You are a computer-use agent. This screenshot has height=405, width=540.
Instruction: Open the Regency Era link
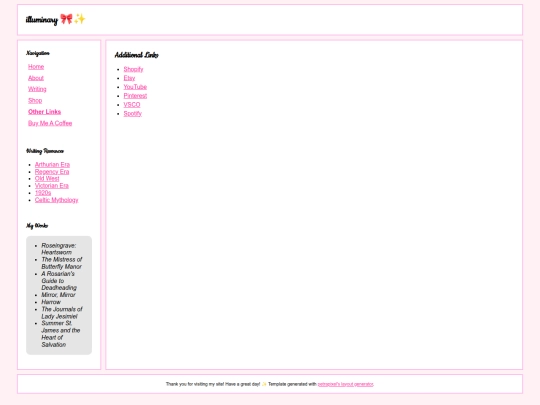pos(52,172)
